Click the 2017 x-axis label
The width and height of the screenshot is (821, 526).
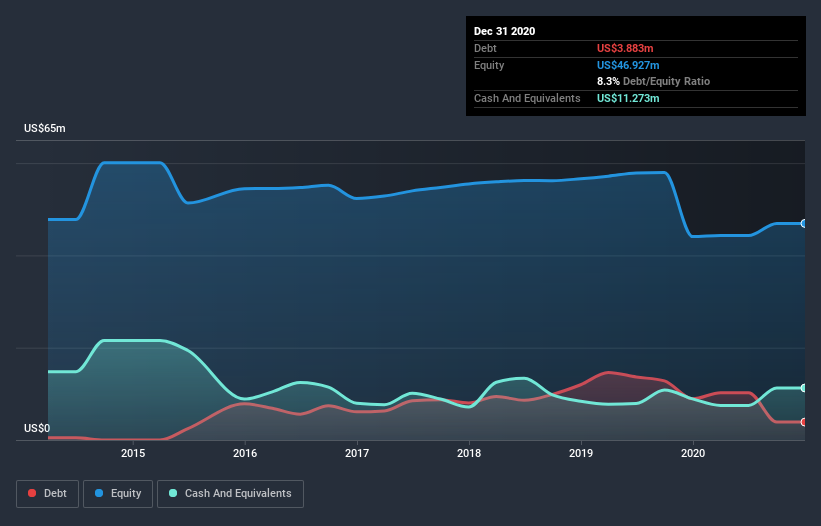357,453
